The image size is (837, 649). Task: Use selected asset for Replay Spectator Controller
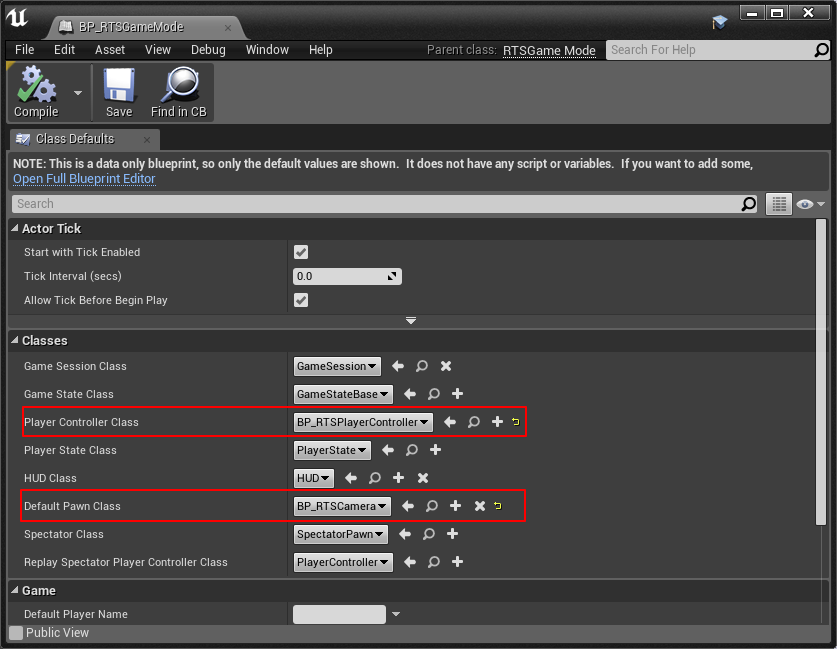[410, 561]
